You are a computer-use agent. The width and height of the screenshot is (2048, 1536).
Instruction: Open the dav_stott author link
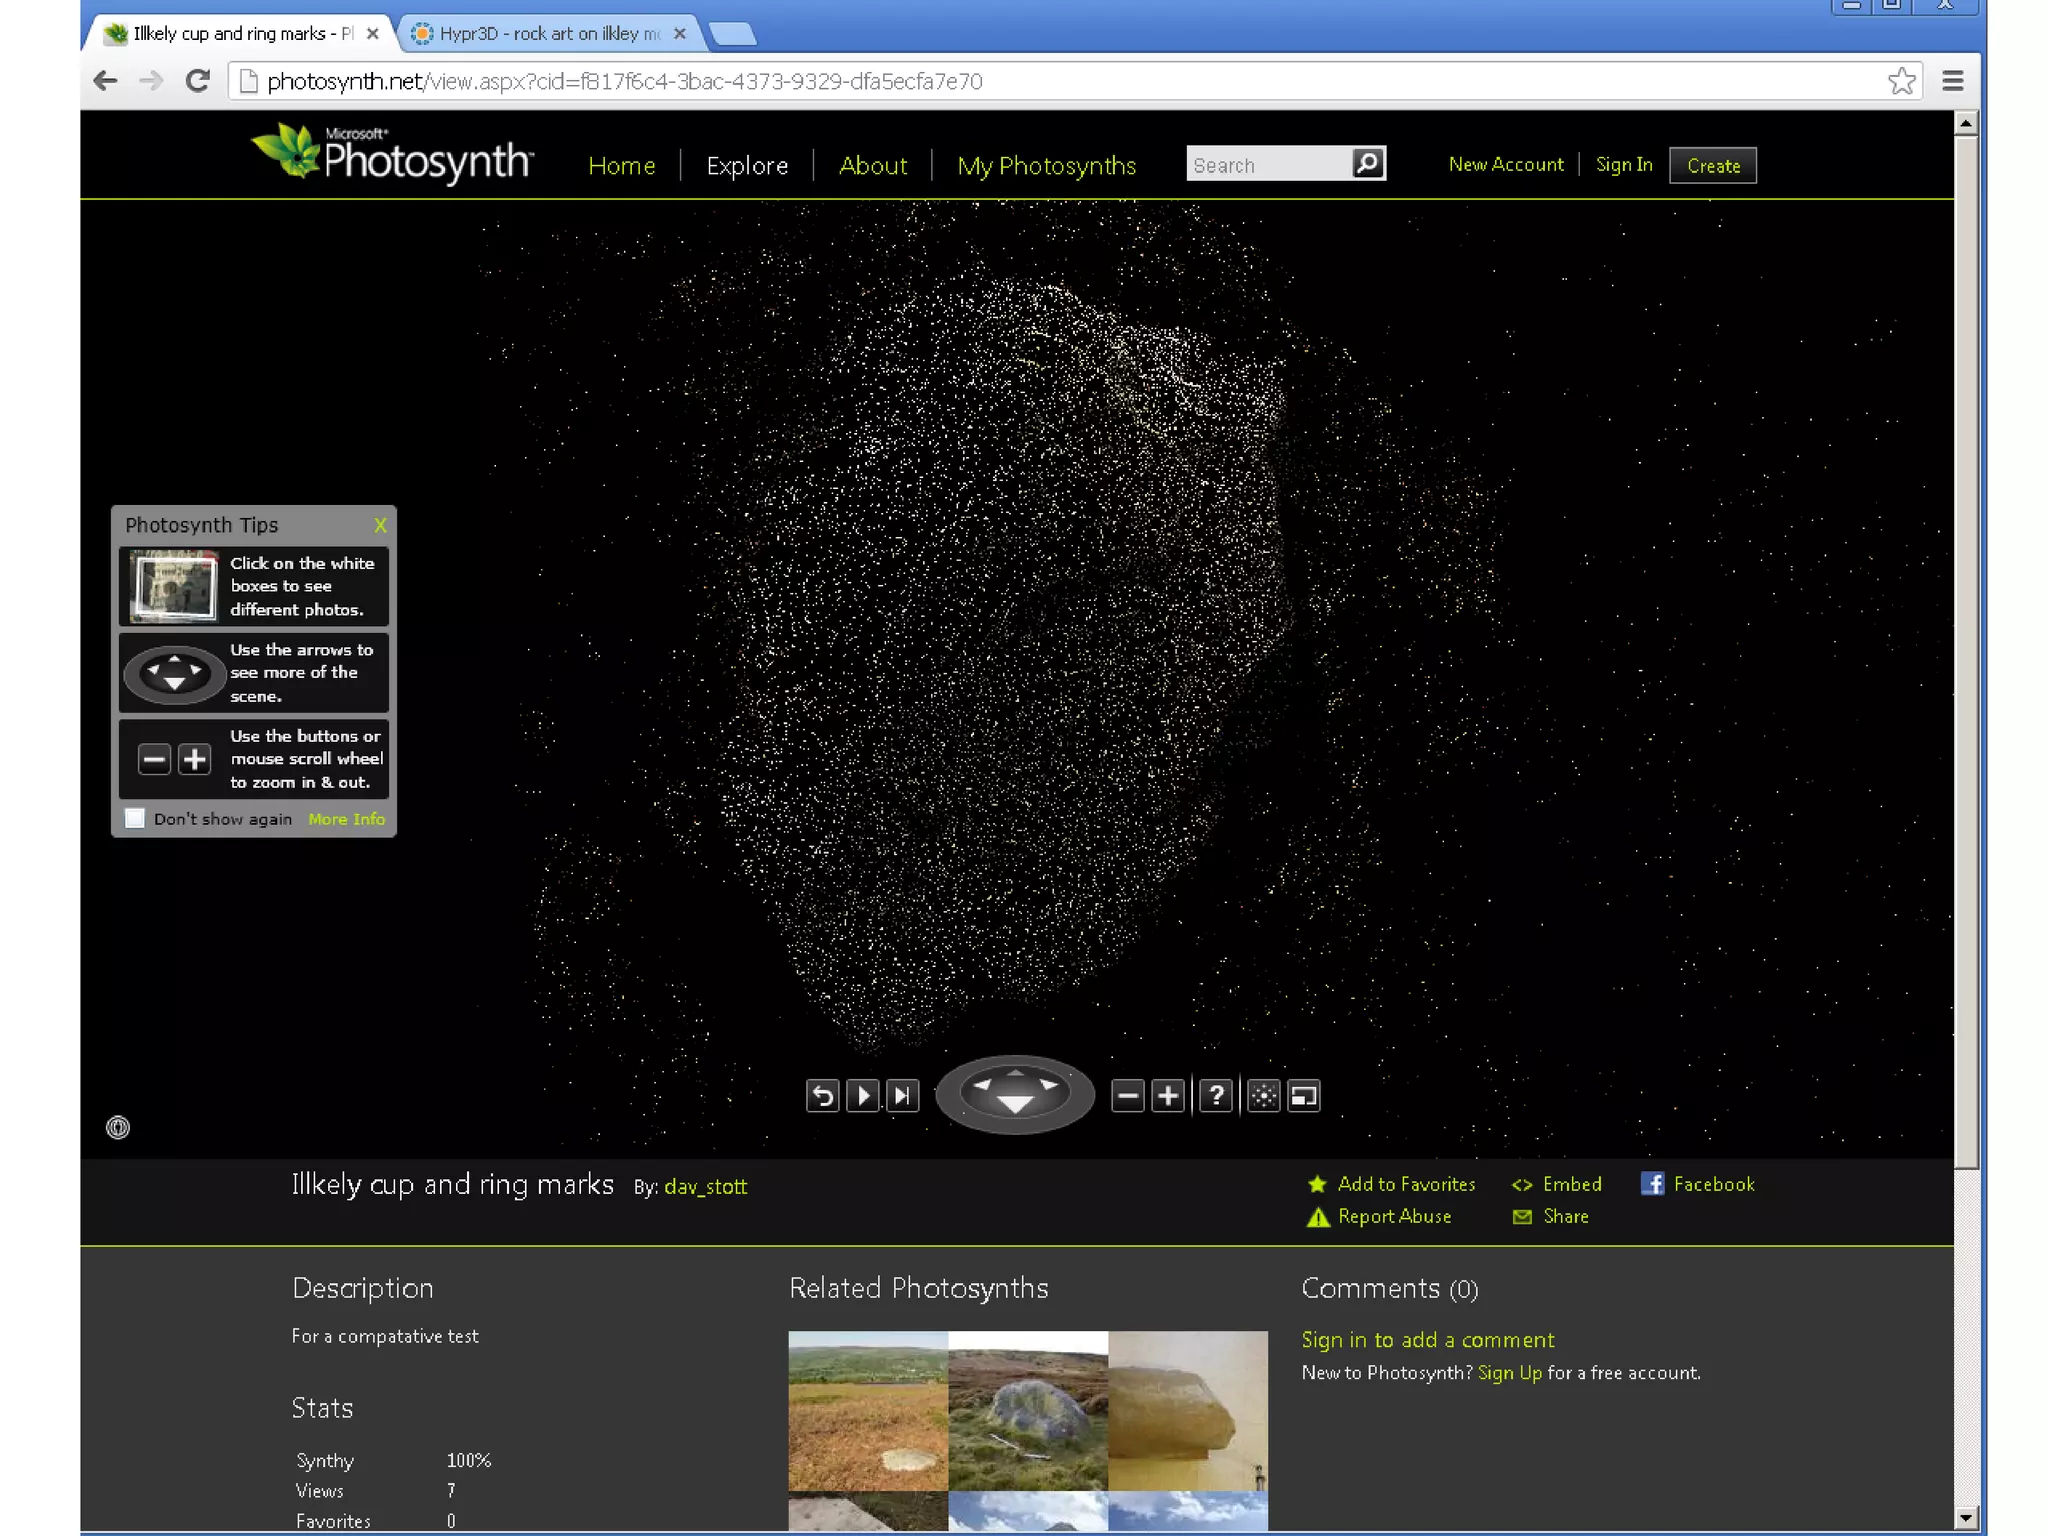(705, 1187)
